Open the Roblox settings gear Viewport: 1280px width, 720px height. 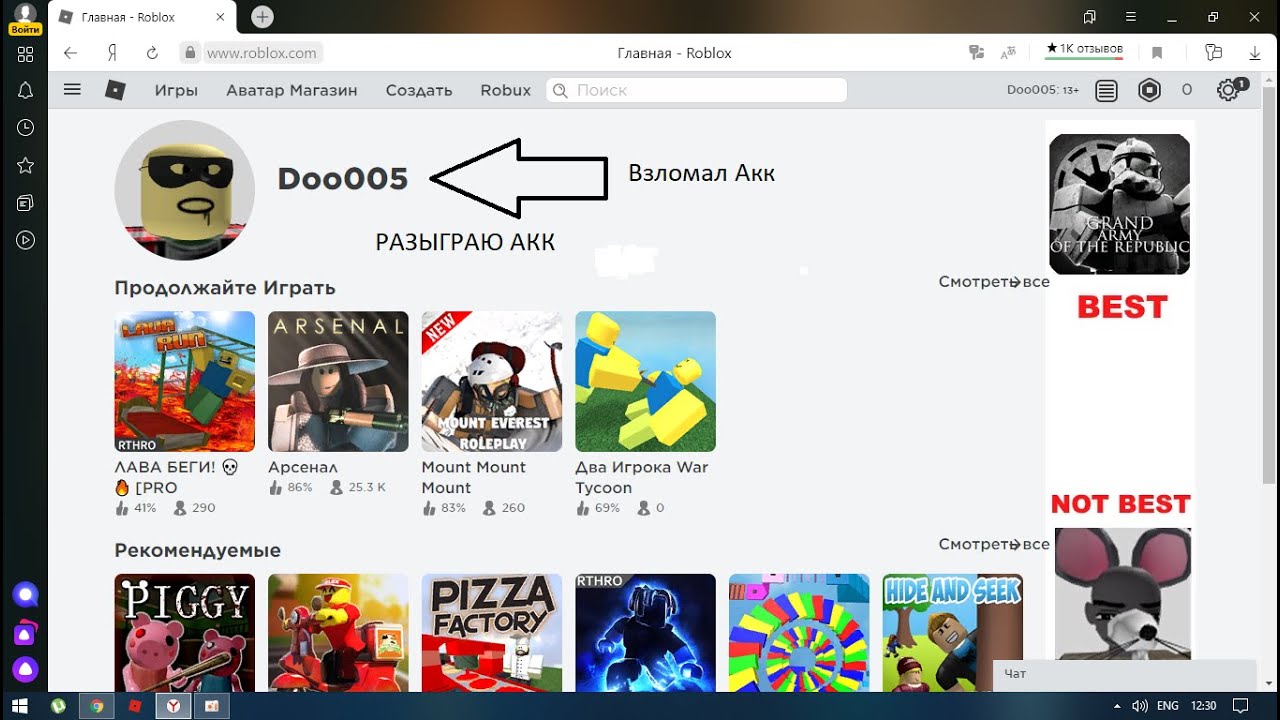pos(1228,90)
